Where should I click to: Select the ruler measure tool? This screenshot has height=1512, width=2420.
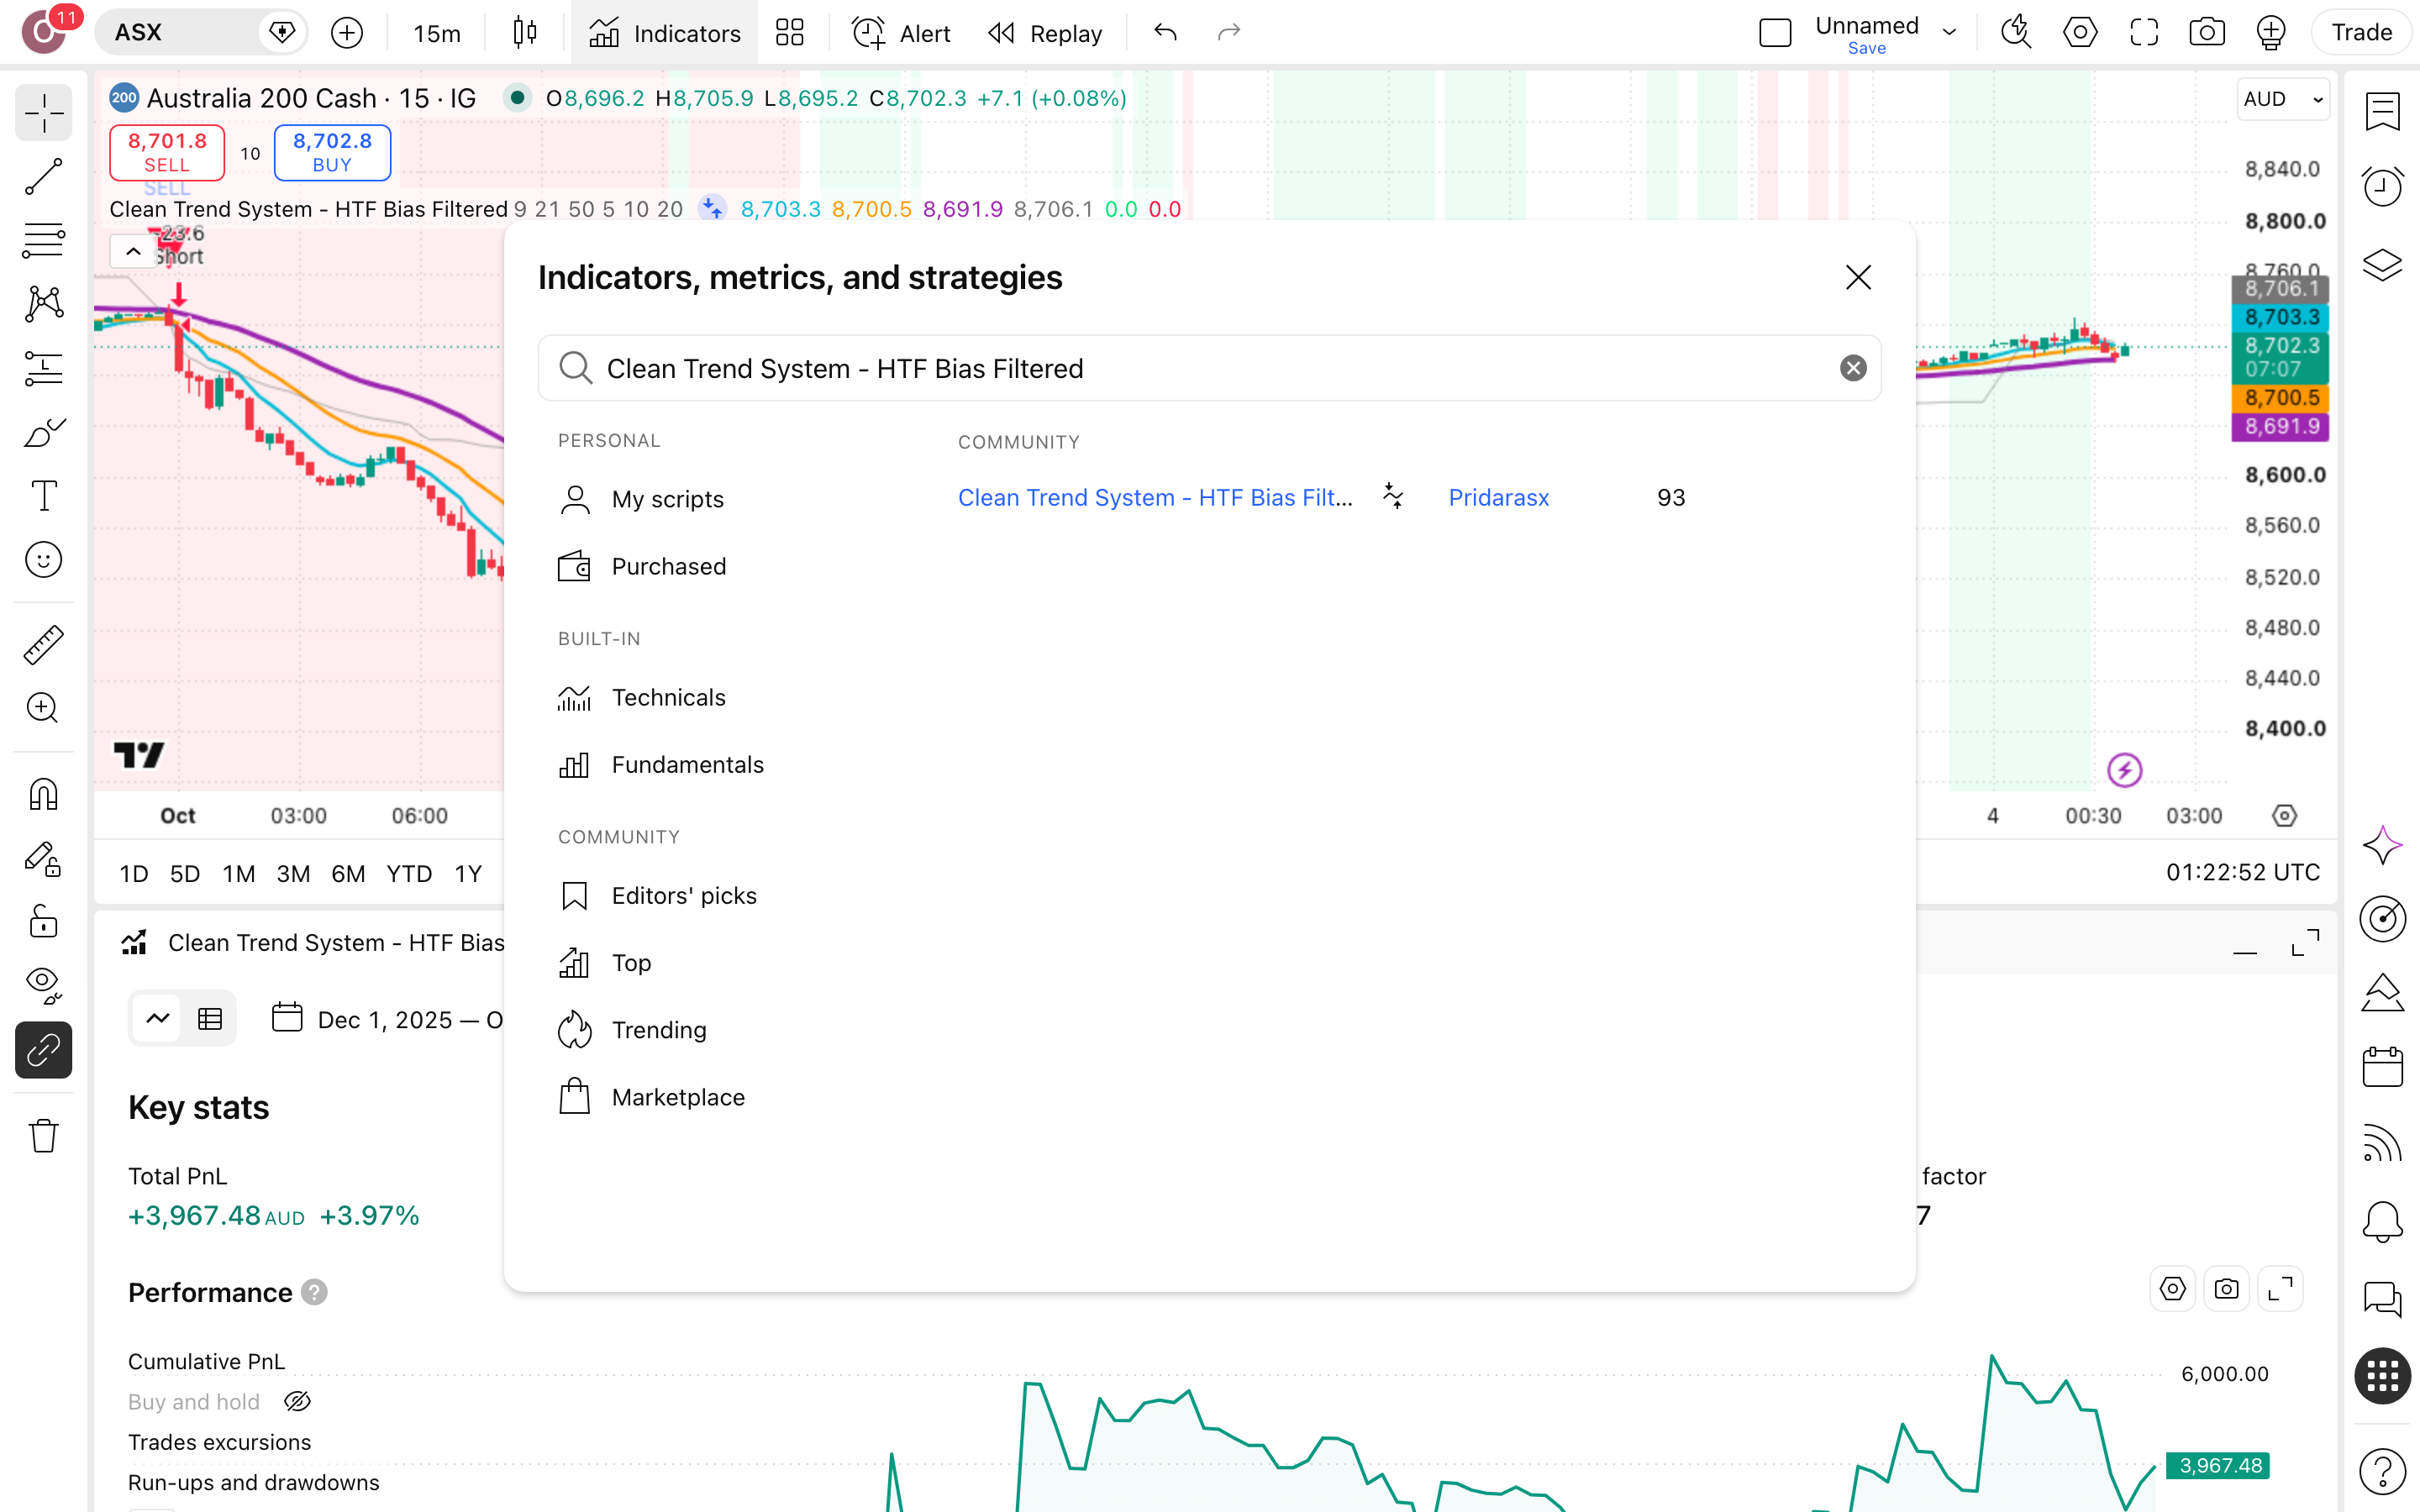43,645
